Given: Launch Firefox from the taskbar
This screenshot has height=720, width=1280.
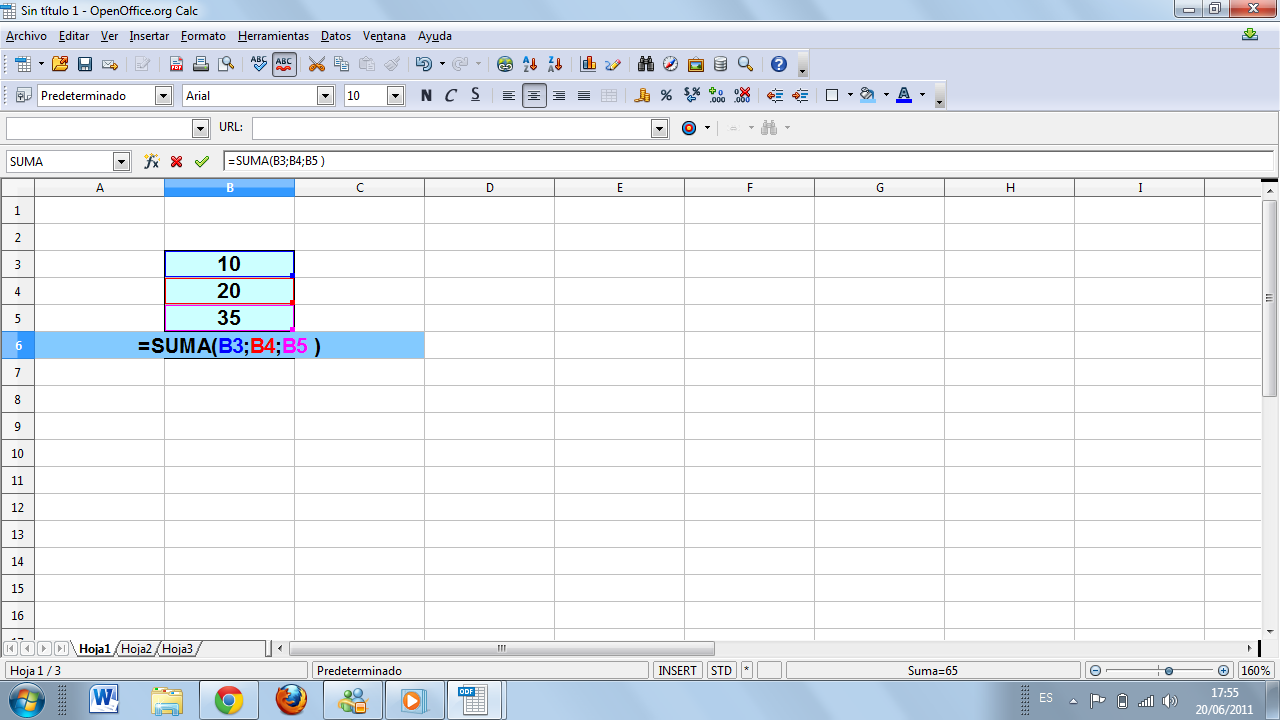Looking at the screenshot, I should click(x=291, y=699).
